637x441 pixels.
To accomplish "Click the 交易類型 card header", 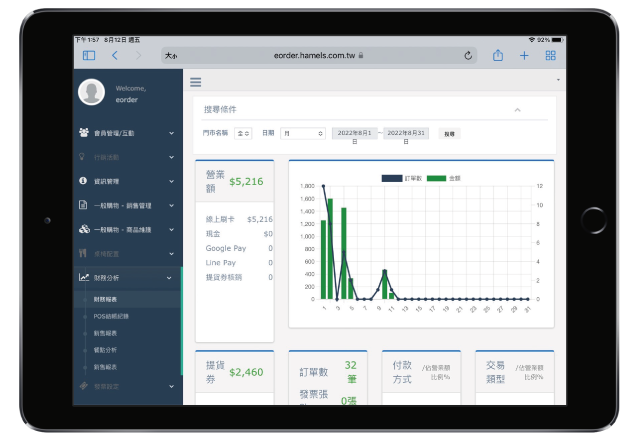I will point(515,372).
